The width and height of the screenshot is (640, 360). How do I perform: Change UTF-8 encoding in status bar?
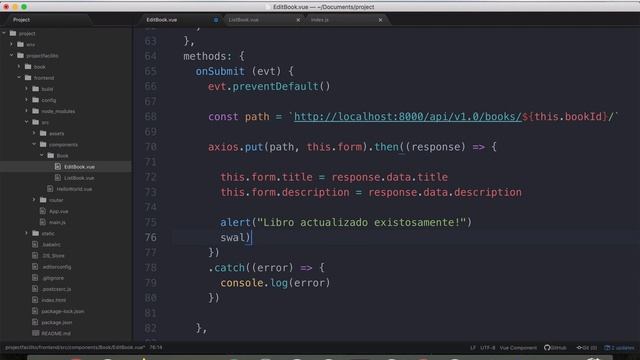tap(487, 347)
